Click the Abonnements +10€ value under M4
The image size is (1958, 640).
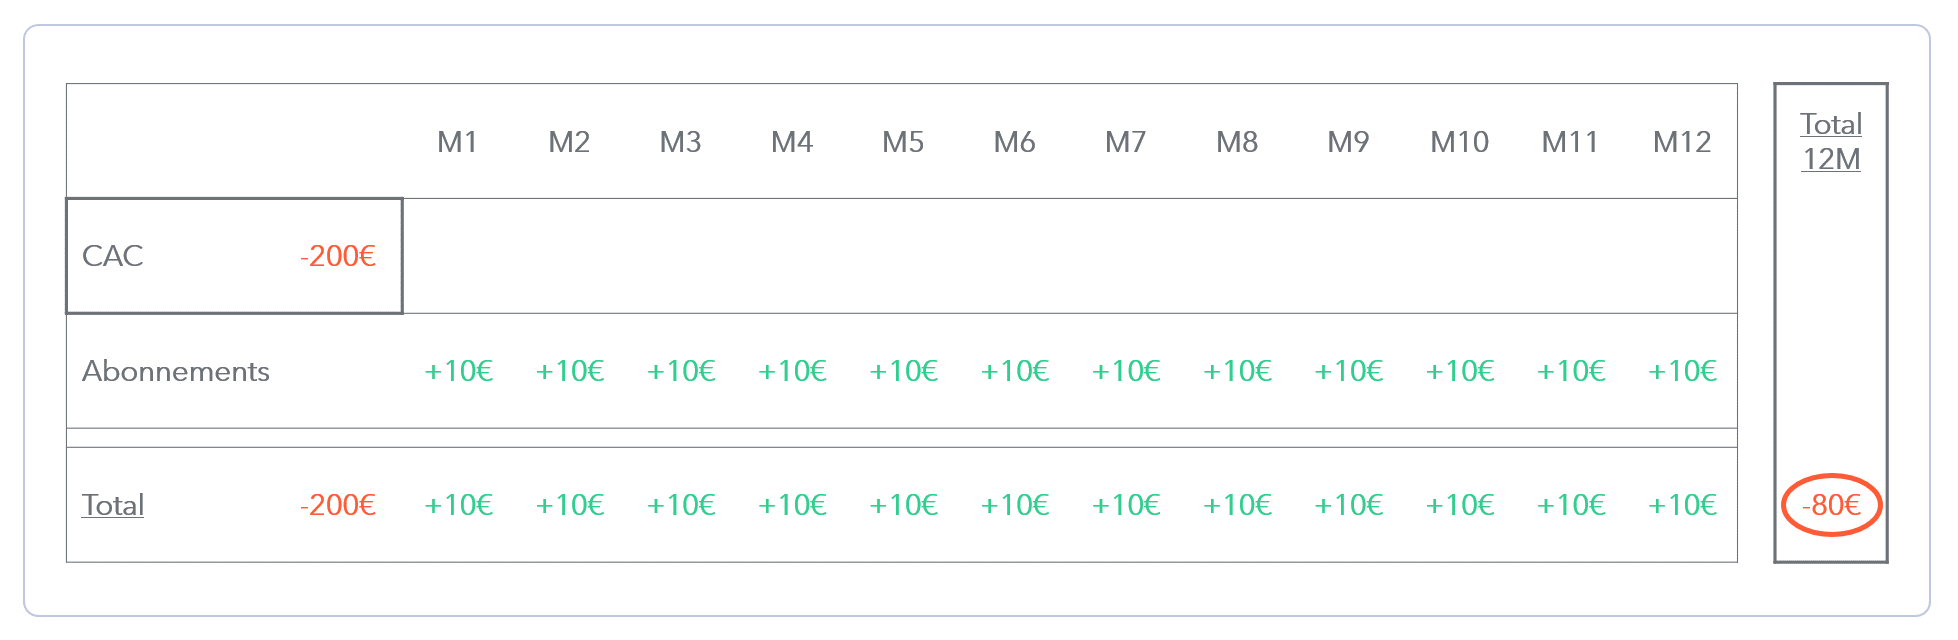(x=792, y=371)
